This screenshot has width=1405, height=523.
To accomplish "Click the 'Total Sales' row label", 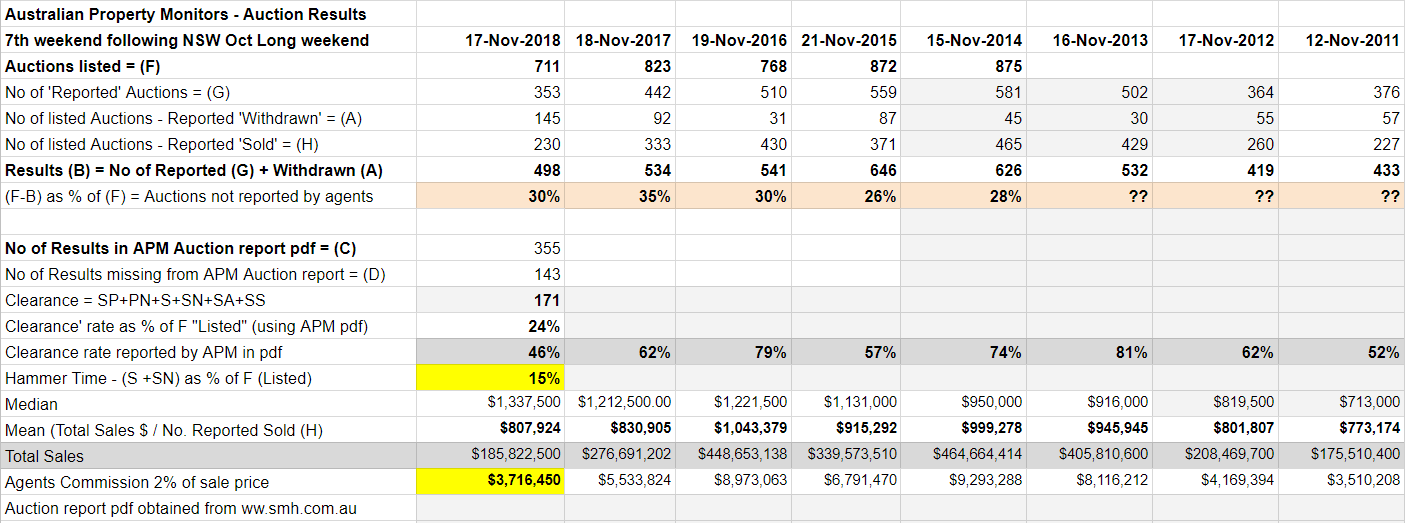I will point(45,456).
